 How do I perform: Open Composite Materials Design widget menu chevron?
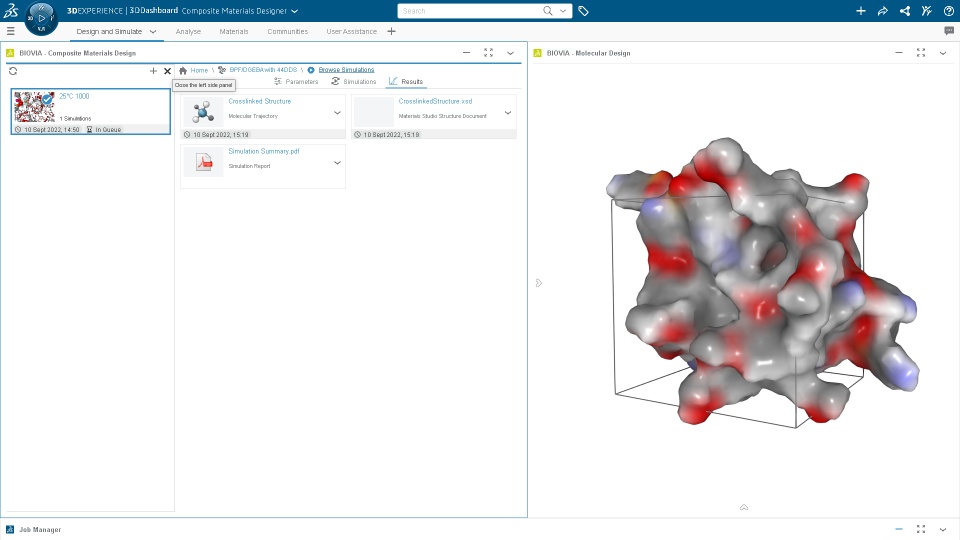pyautogui.click(x=510, y=53)
